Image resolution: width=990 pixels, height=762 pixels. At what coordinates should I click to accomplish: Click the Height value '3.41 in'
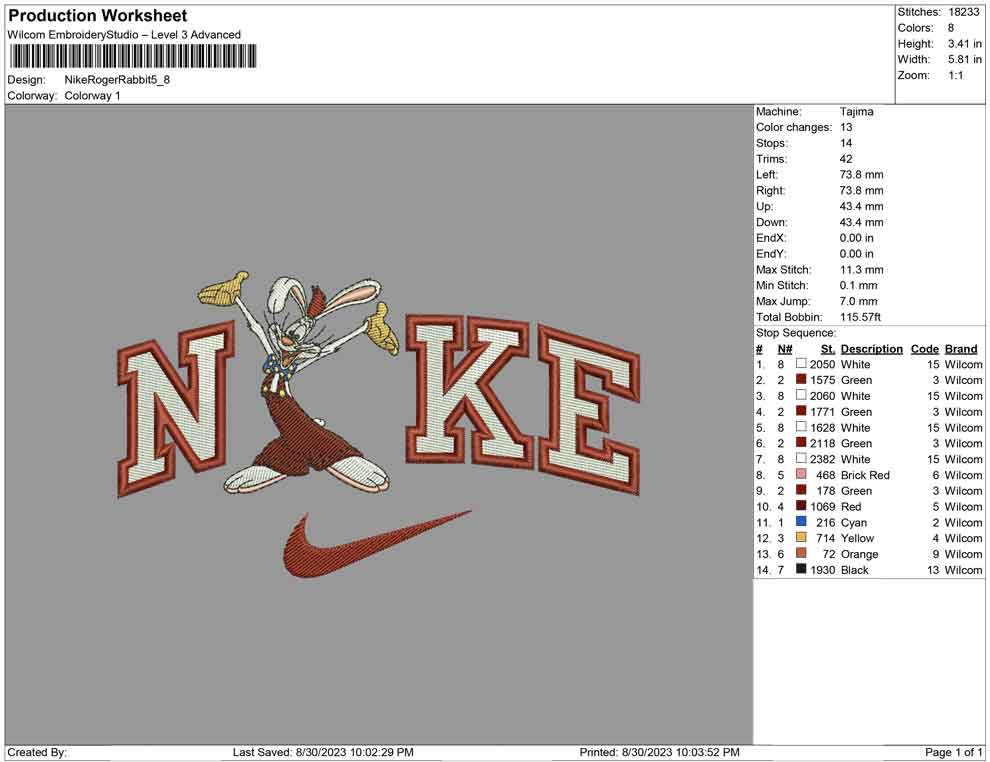pyautogui.click(x=964, y=44)
